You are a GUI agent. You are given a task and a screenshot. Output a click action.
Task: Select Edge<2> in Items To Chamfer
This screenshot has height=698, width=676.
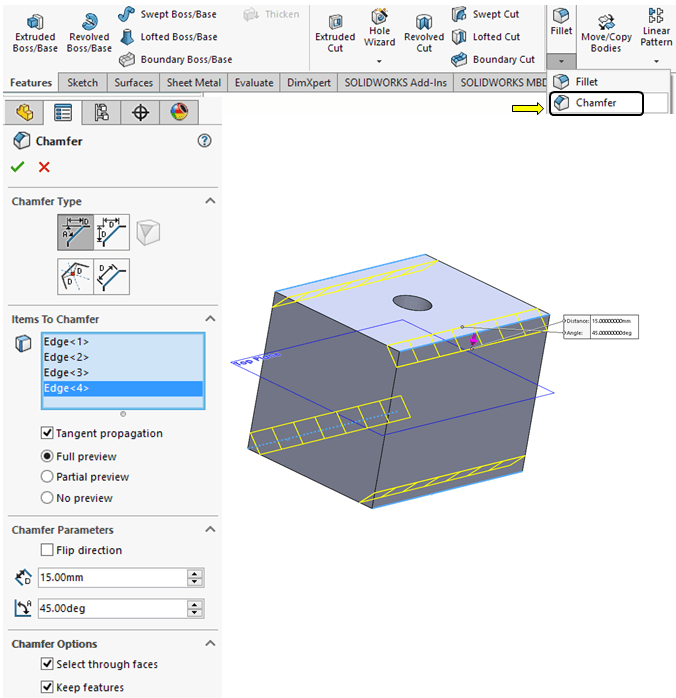[x=66, y=357]
